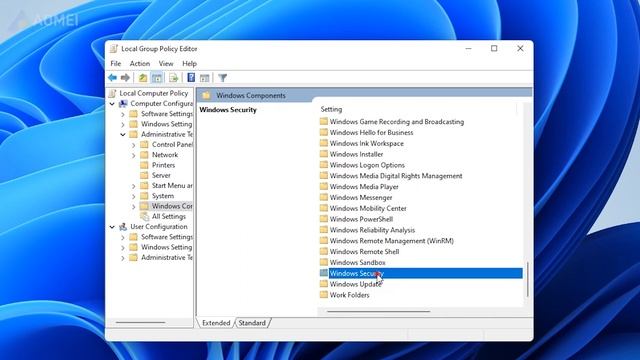Click the Forward arrow toolbar icon
The width and height of the screenshot is (640, 360).
(125, 78)
